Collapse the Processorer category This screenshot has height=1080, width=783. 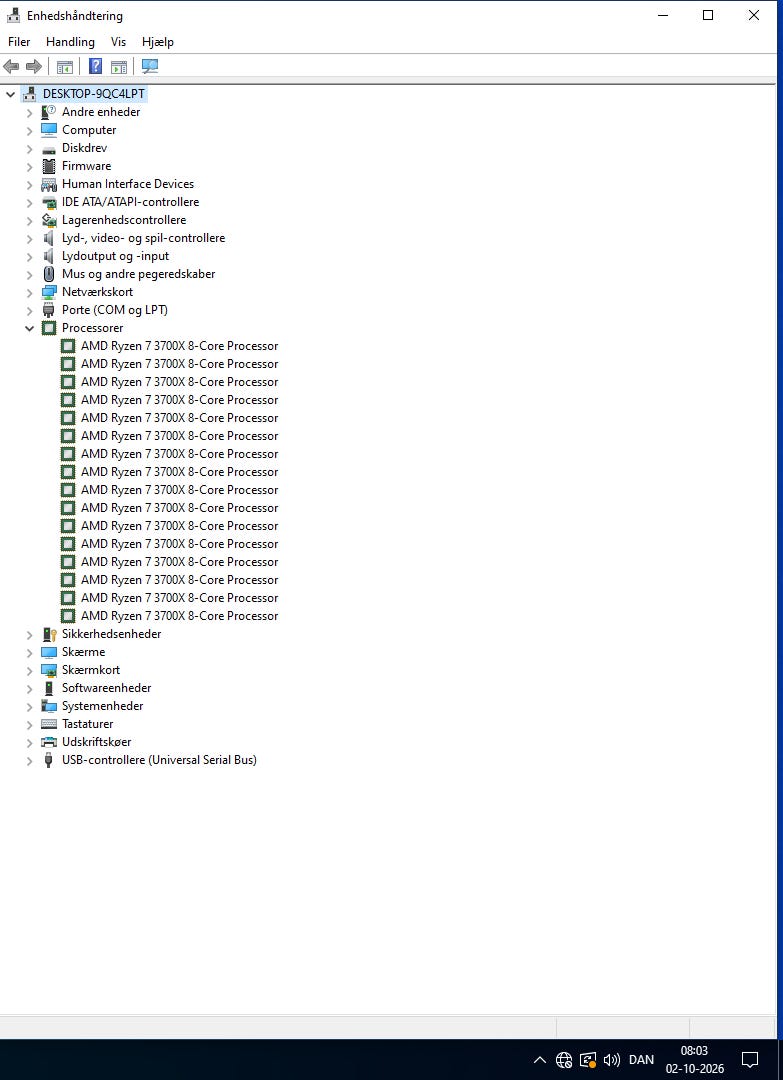coord(30,329)
